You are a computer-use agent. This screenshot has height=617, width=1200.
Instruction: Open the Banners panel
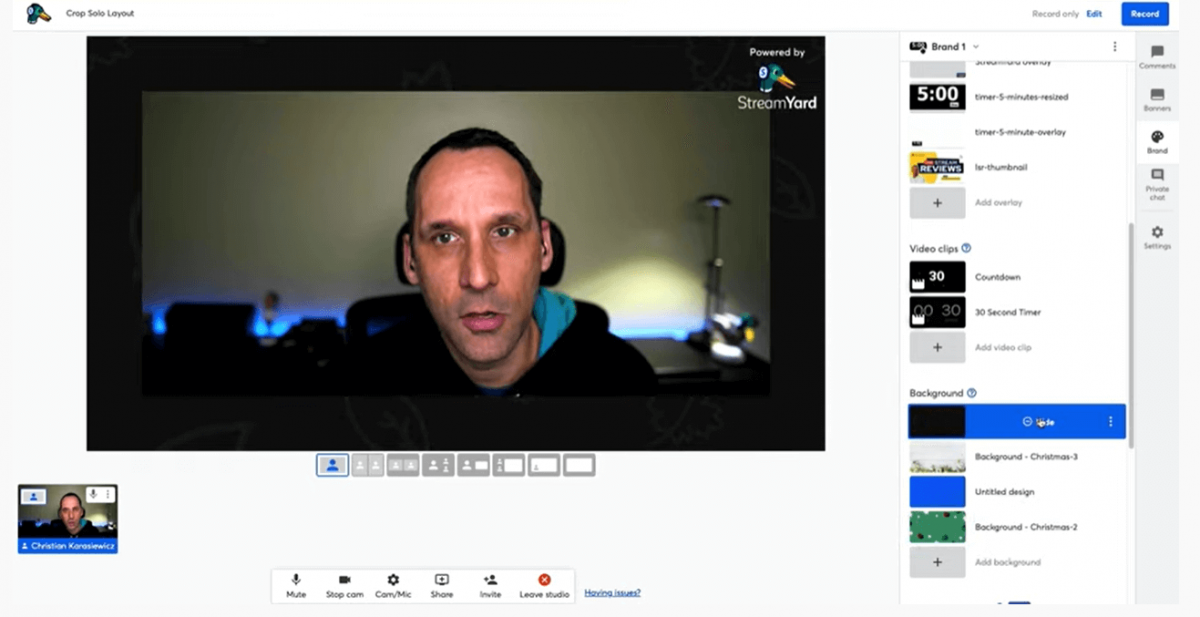1157,100
